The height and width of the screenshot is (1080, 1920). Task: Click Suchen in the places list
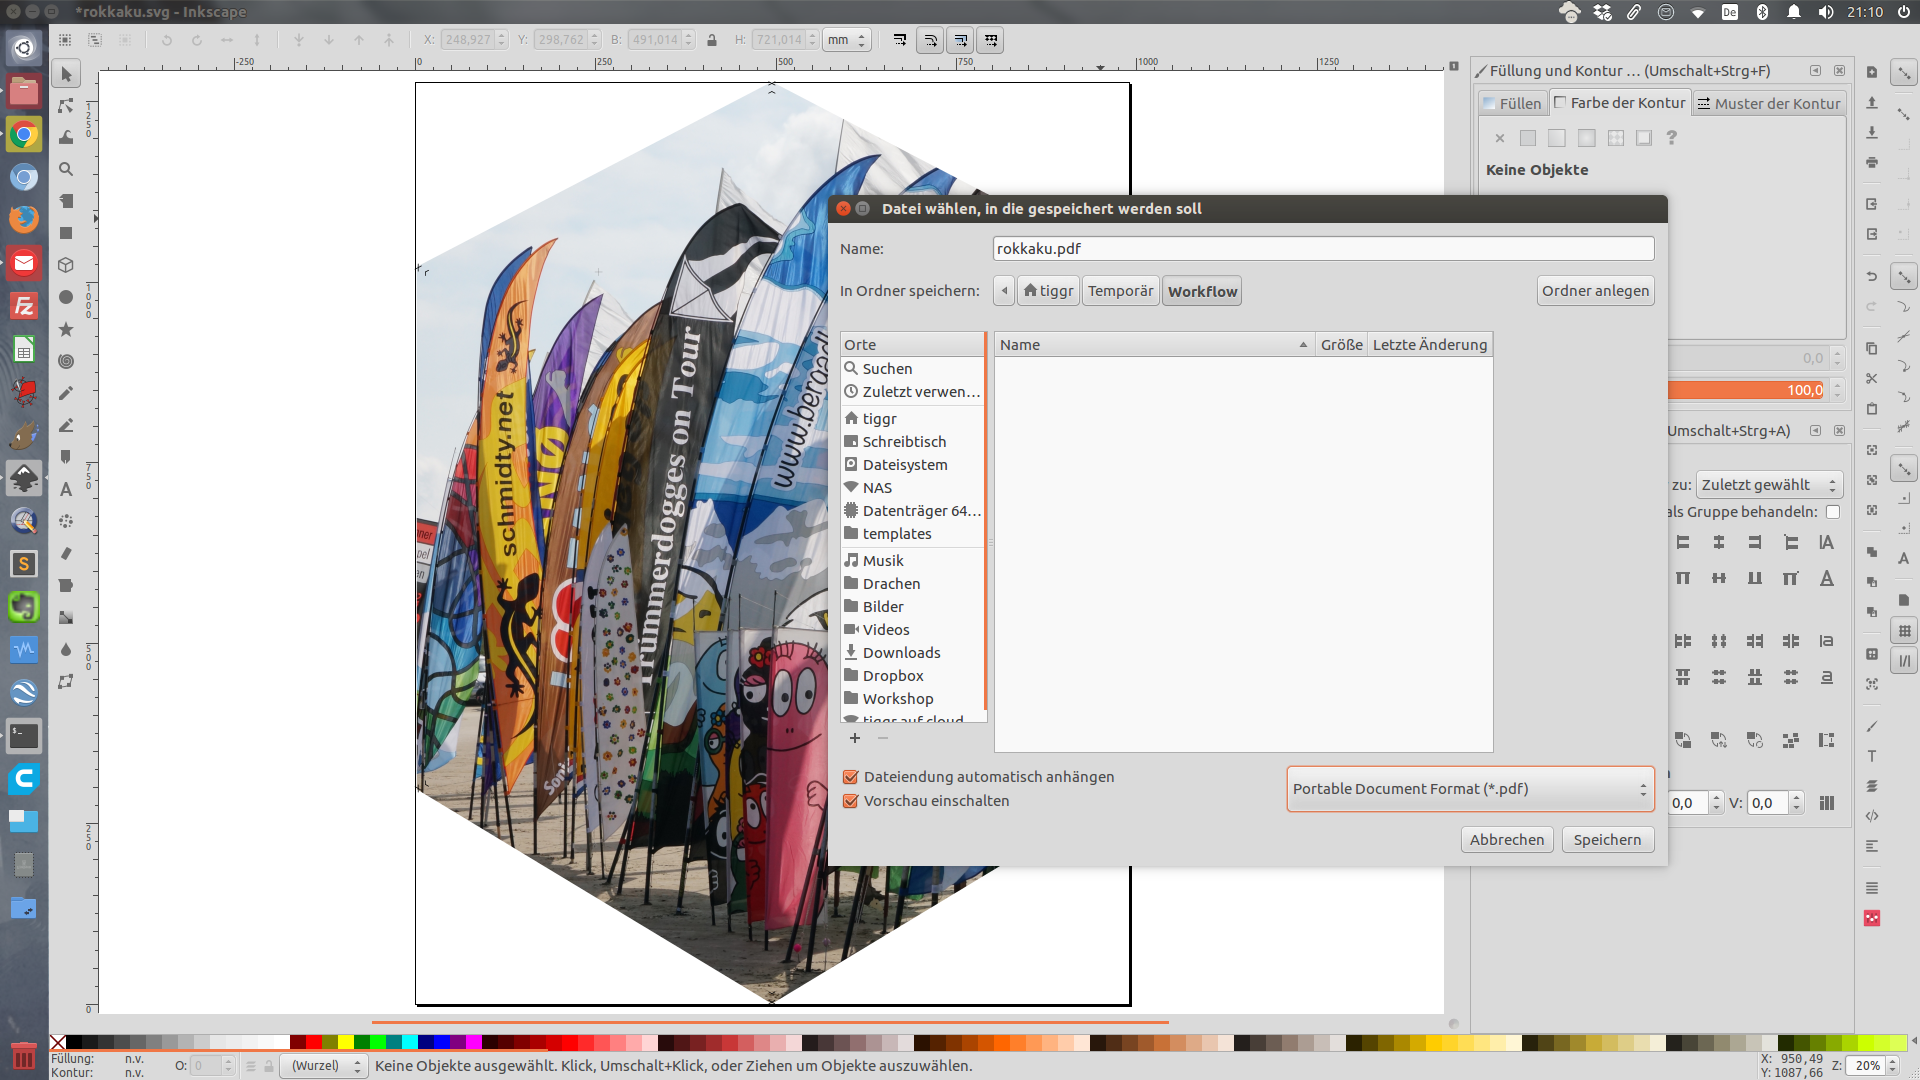(x=886, y=369)
